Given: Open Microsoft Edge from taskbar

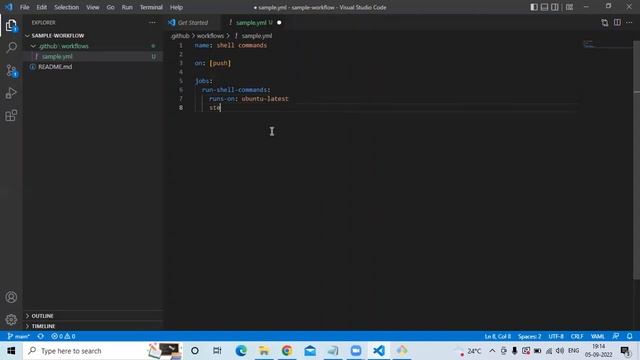Looking at the screenshot, I should [241, 351].
